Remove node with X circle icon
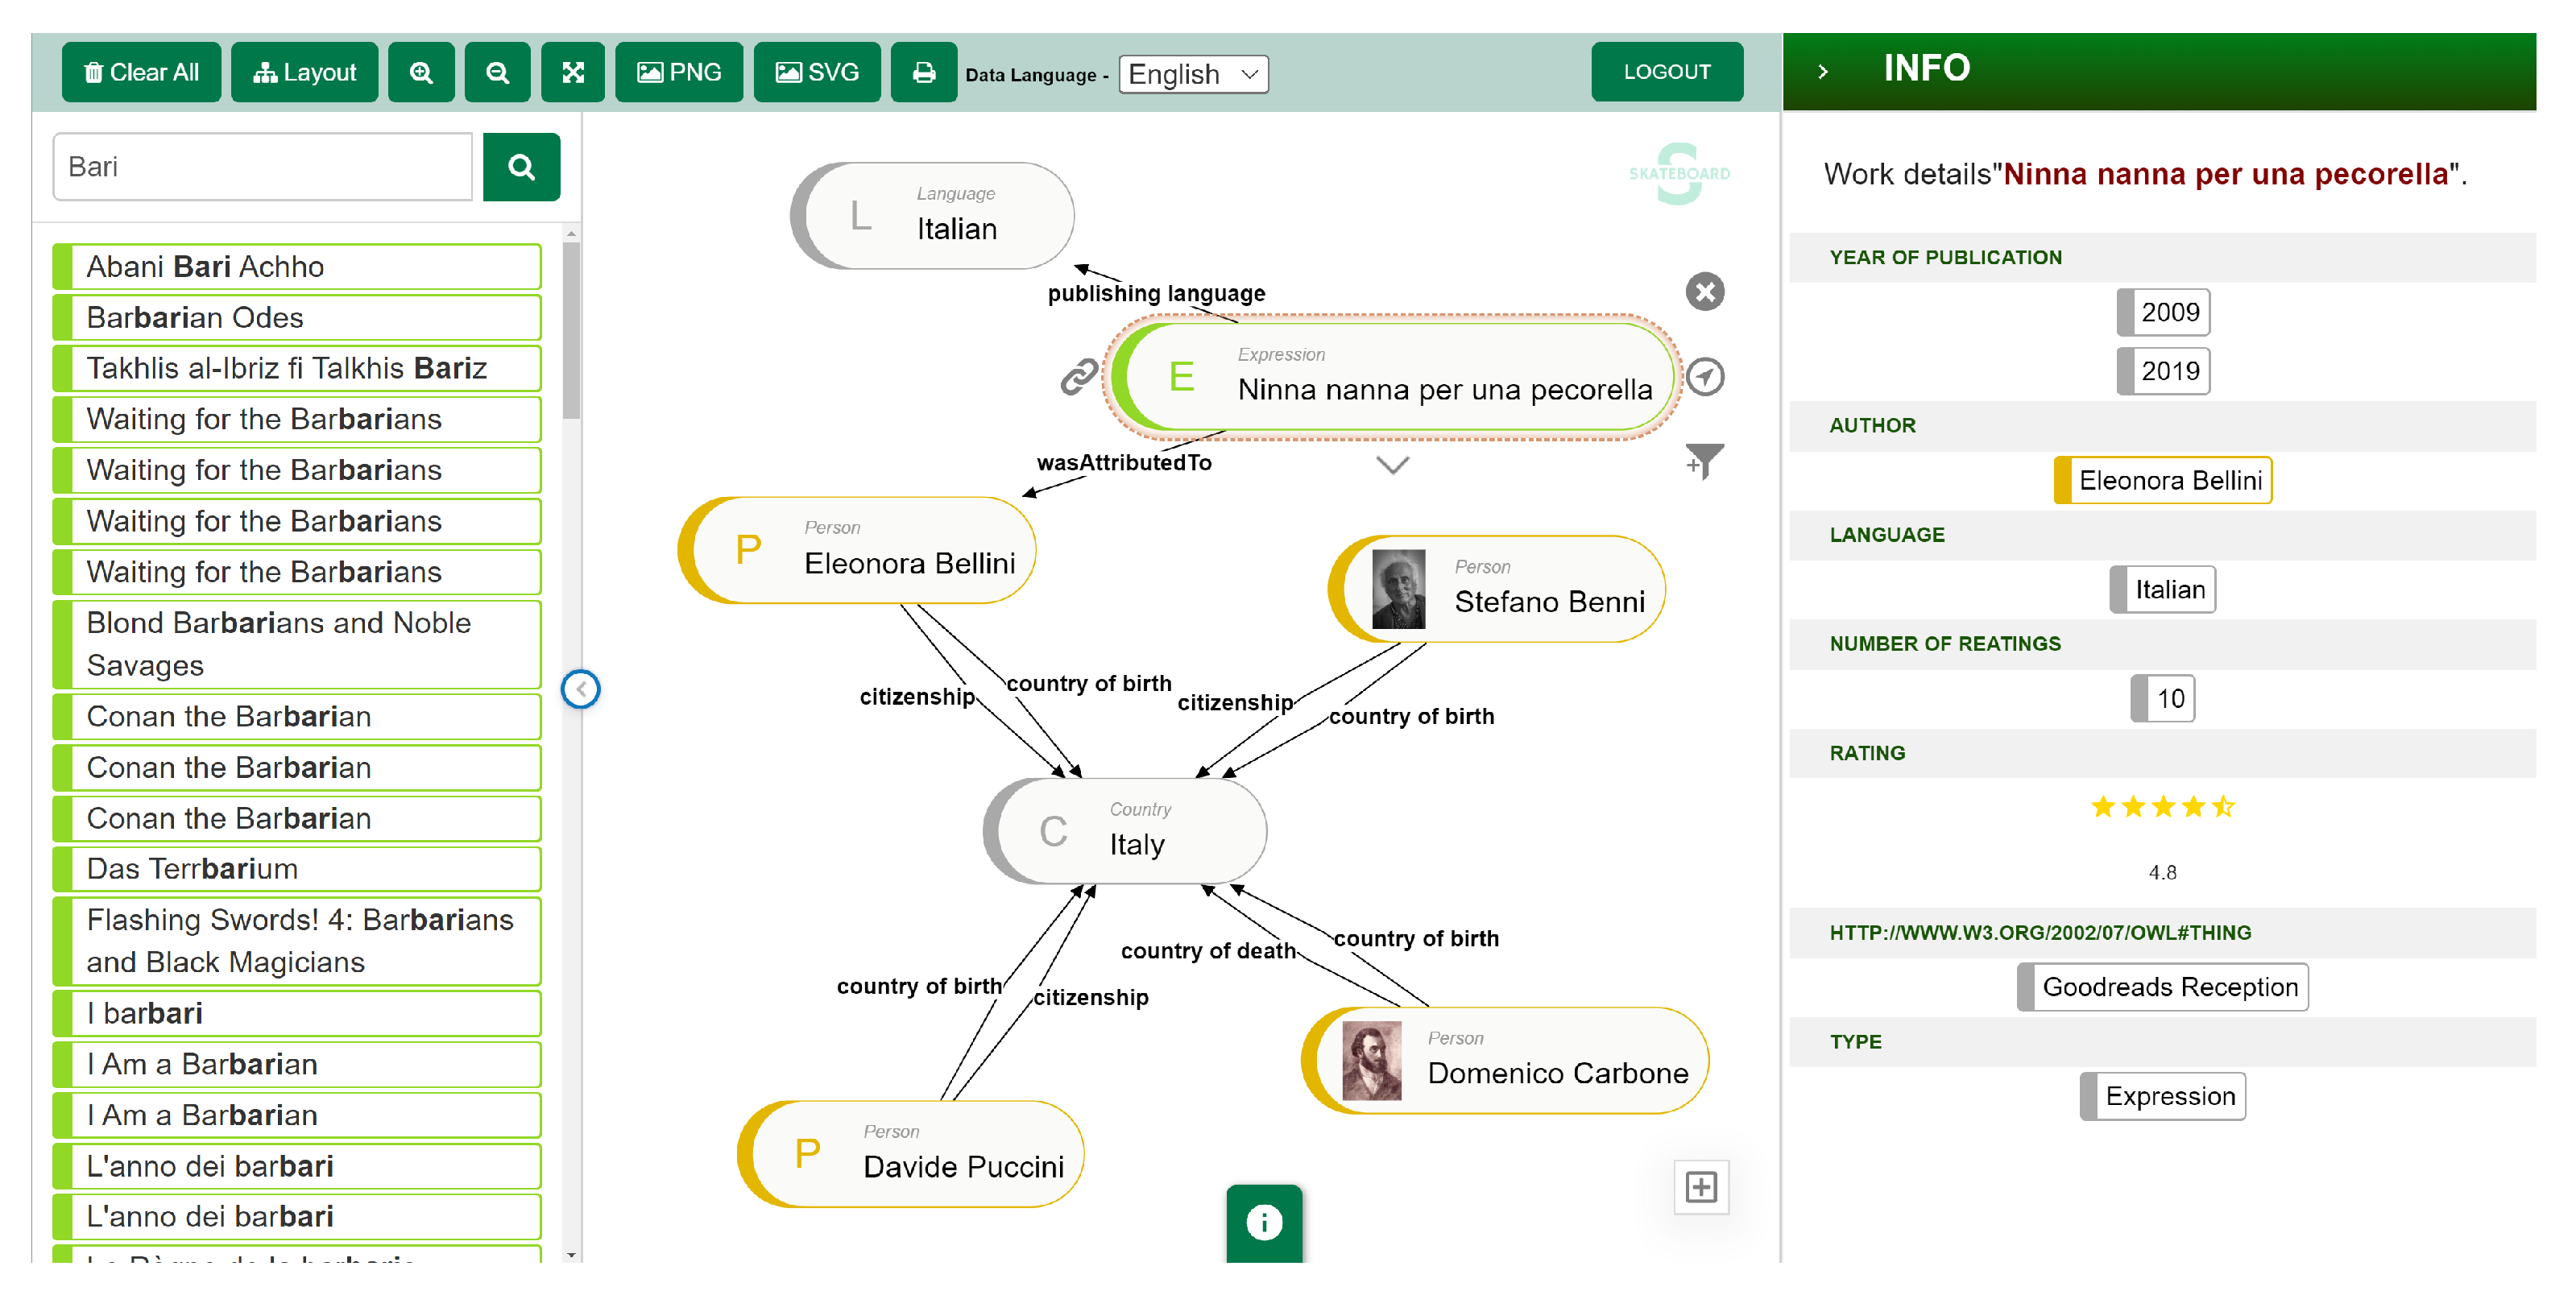The width and height of the screenshot is (2576, 1291). coord(1705,292)
